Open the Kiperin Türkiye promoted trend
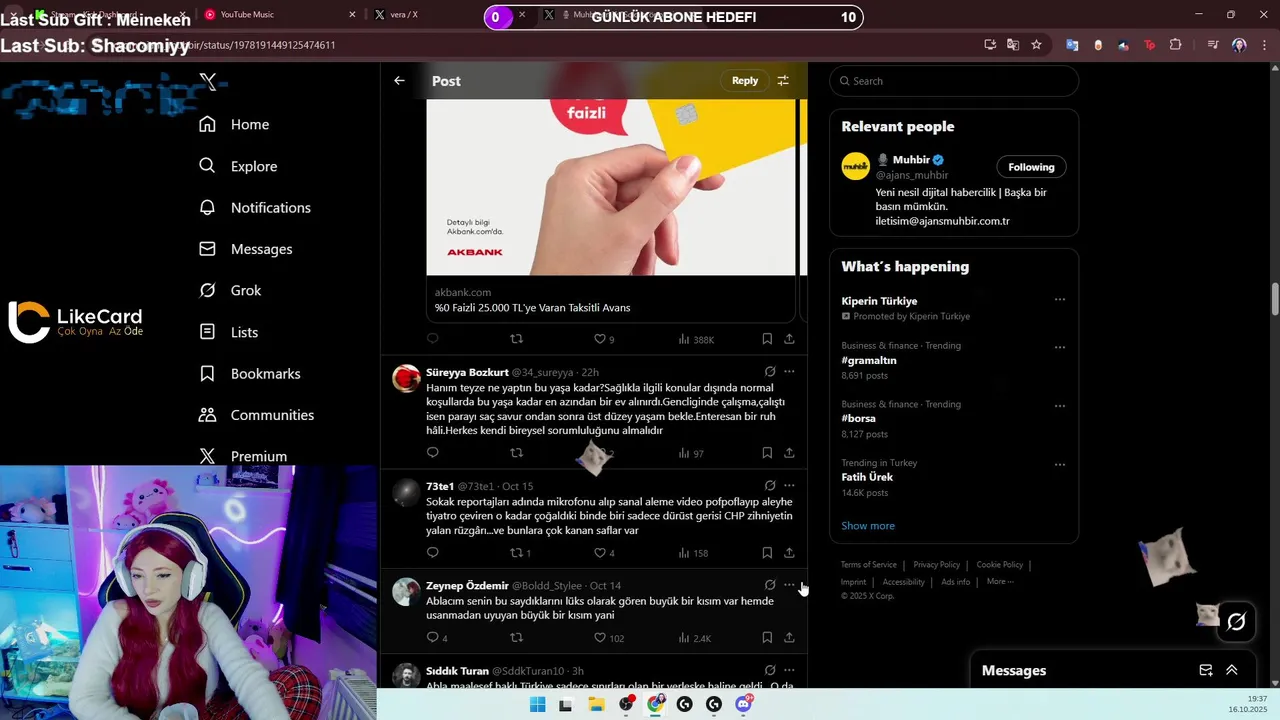 coord(879,301)
